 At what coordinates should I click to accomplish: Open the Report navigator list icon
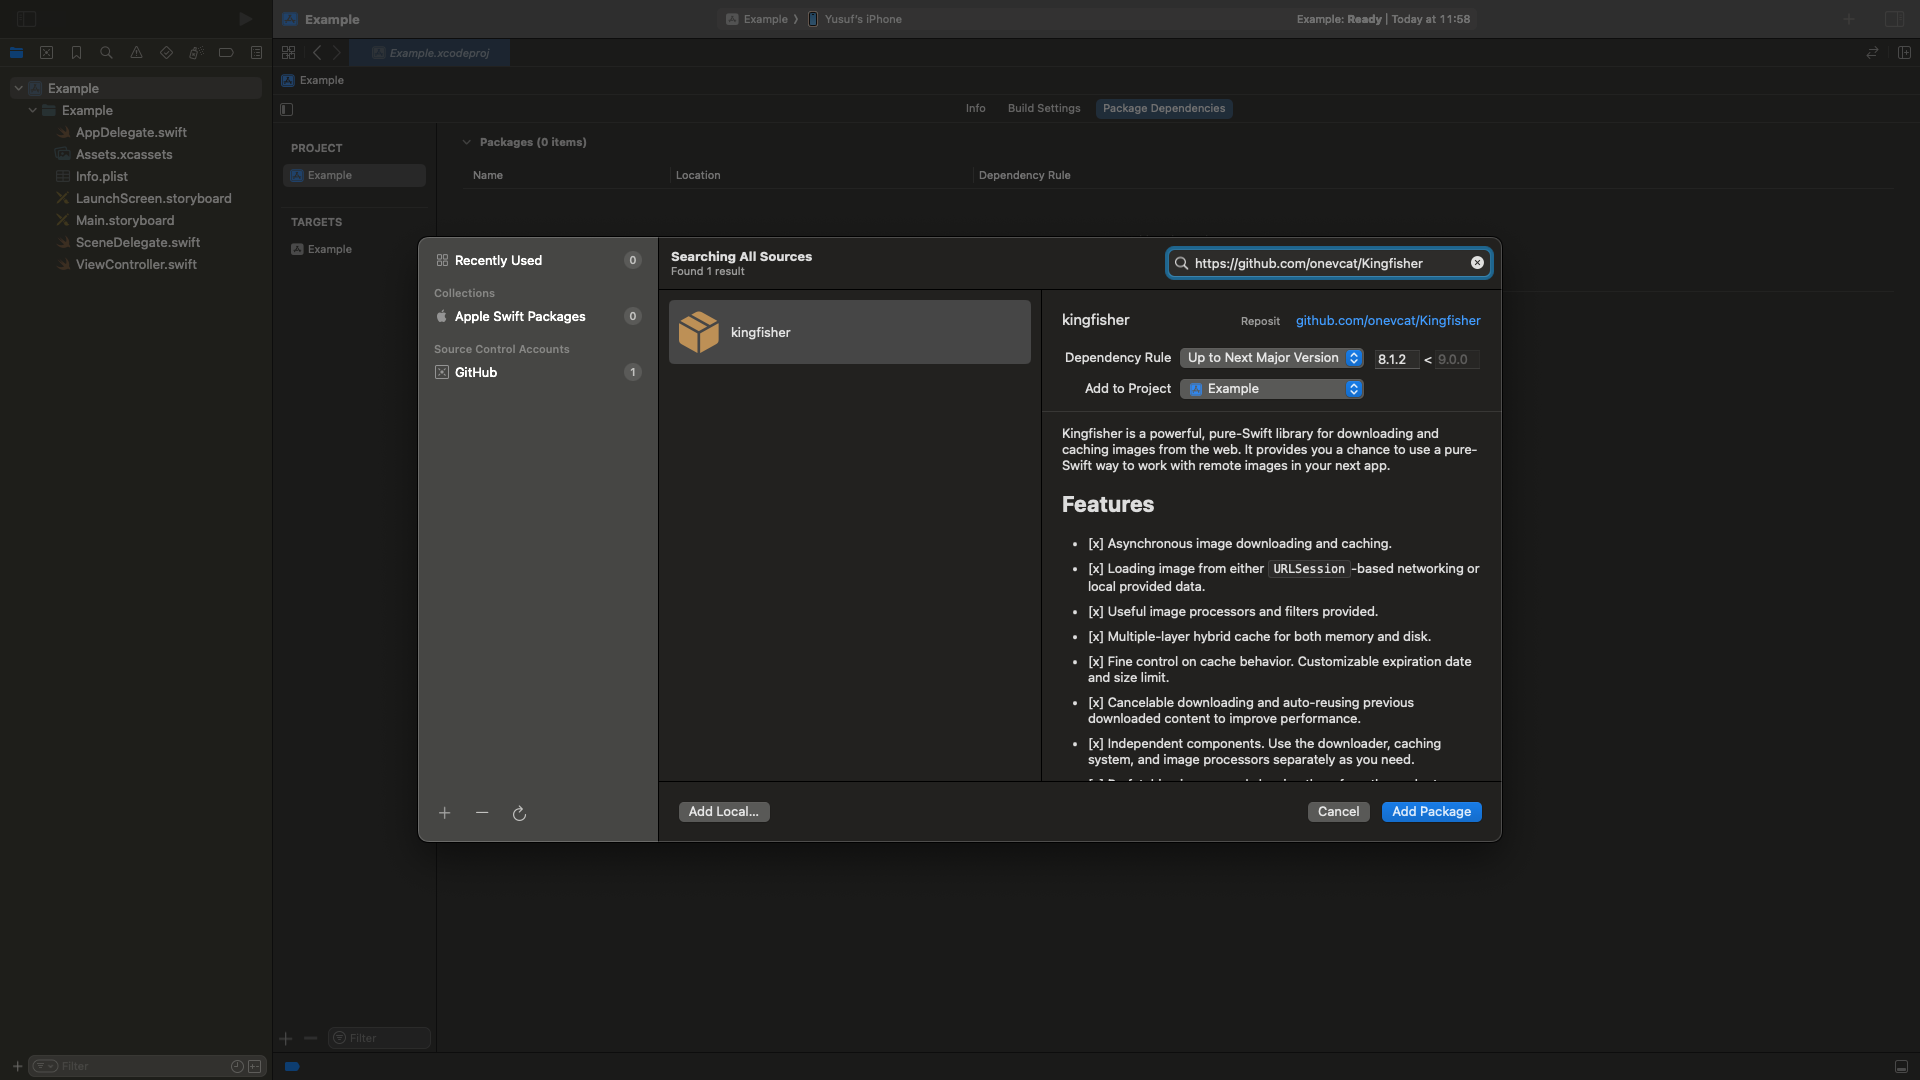point(256,53)
